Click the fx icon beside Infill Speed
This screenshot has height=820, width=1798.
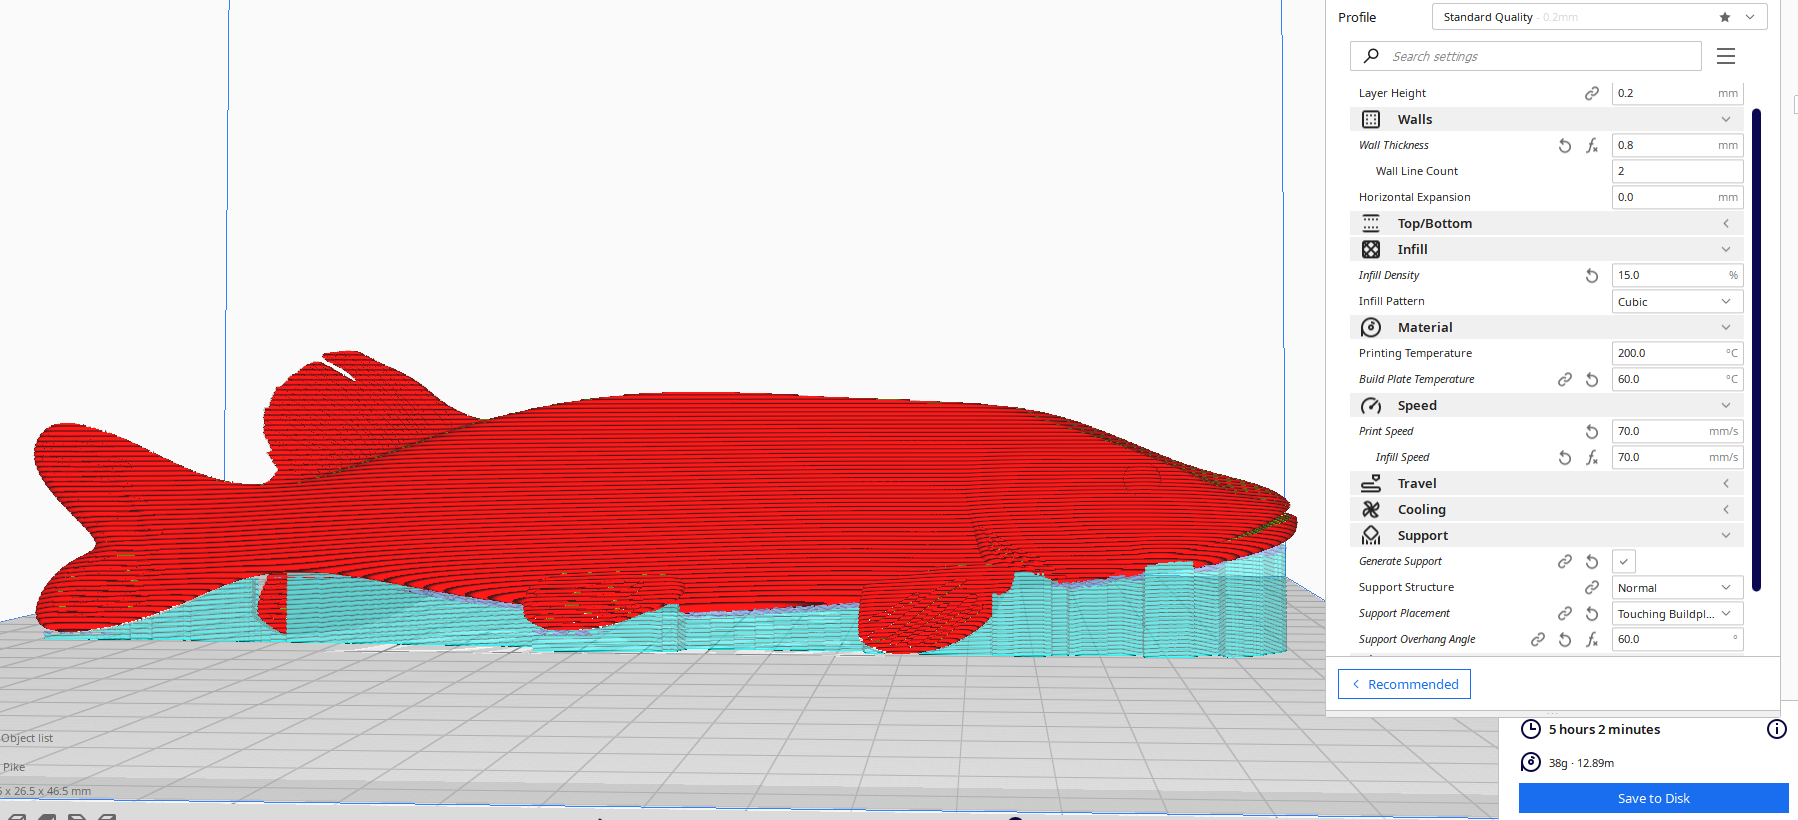tap(1592, 458)
